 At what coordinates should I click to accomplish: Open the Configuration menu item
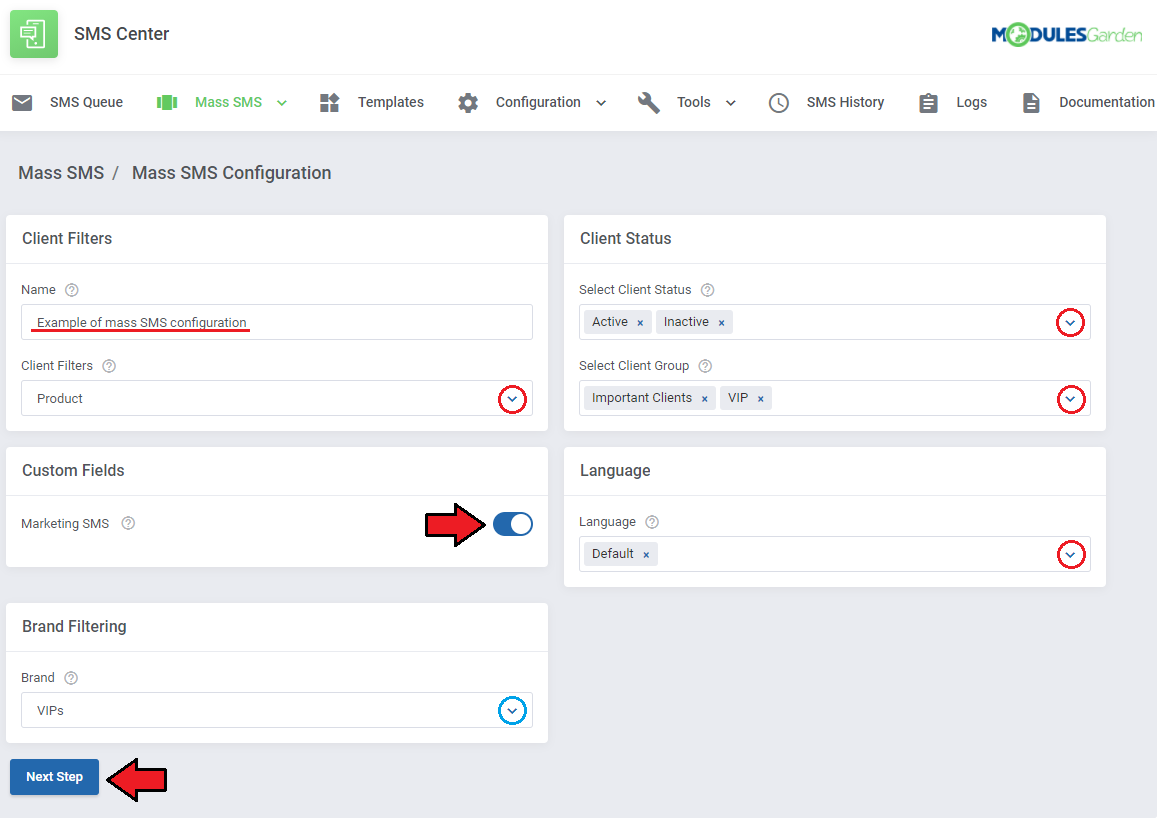538,103
